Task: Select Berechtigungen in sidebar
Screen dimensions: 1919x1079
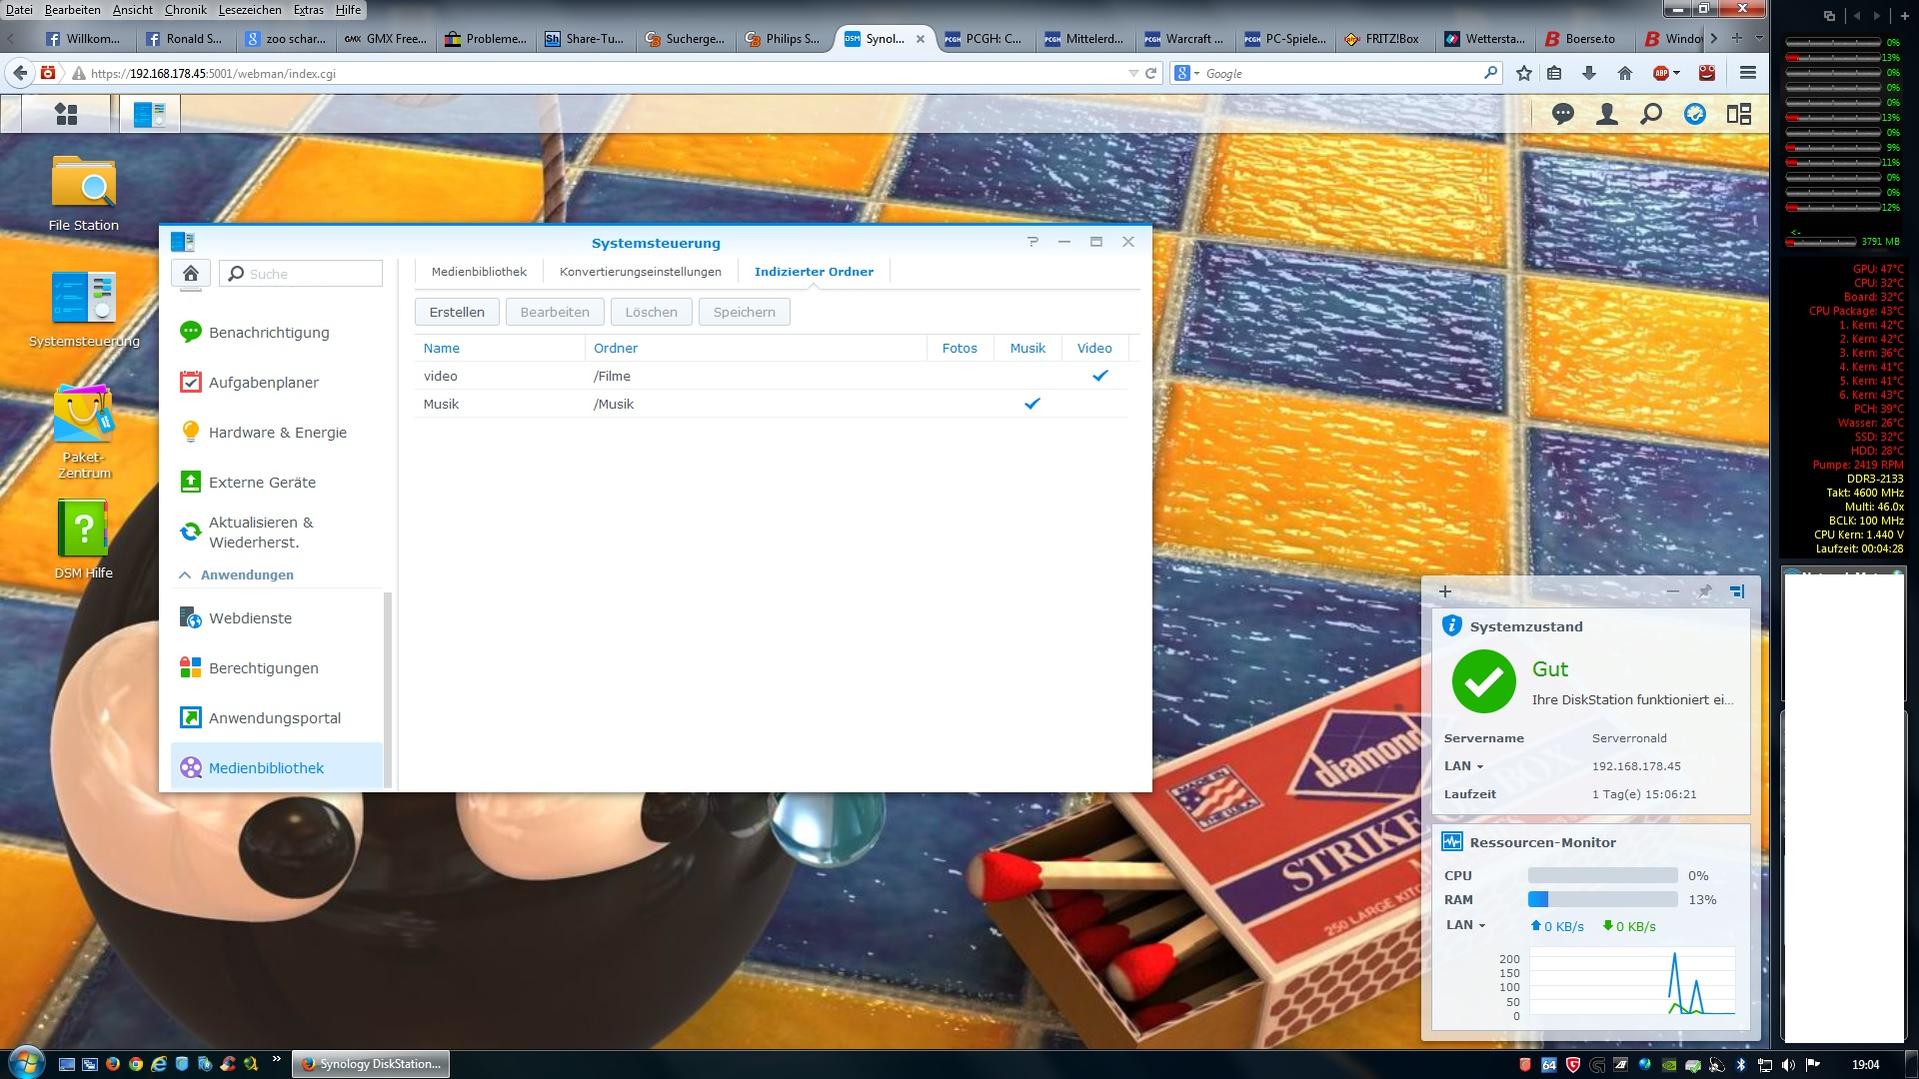Action: point(277,668)
